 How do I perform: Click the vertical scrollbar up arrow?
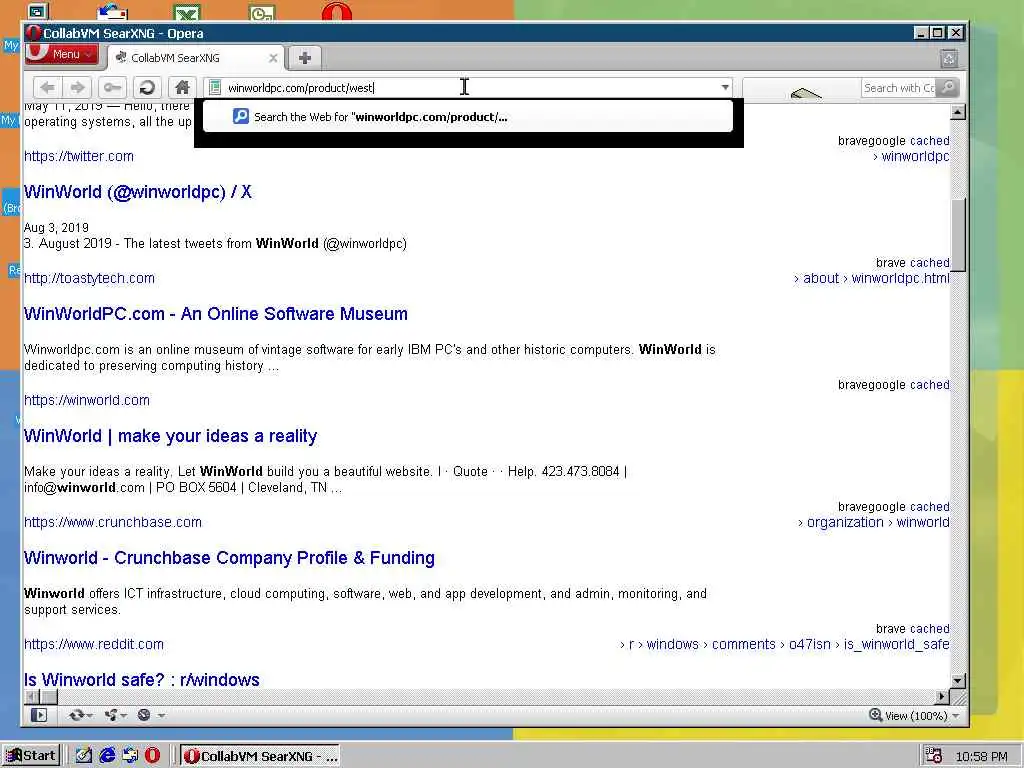[958, 112]
